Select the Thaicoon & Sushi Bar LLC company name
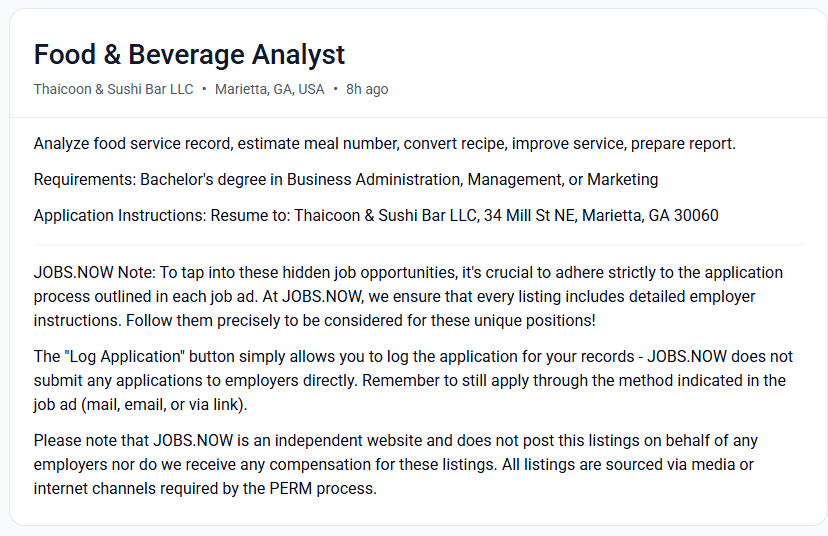Screen dimensions: 828x536 (x=114, y=89)
